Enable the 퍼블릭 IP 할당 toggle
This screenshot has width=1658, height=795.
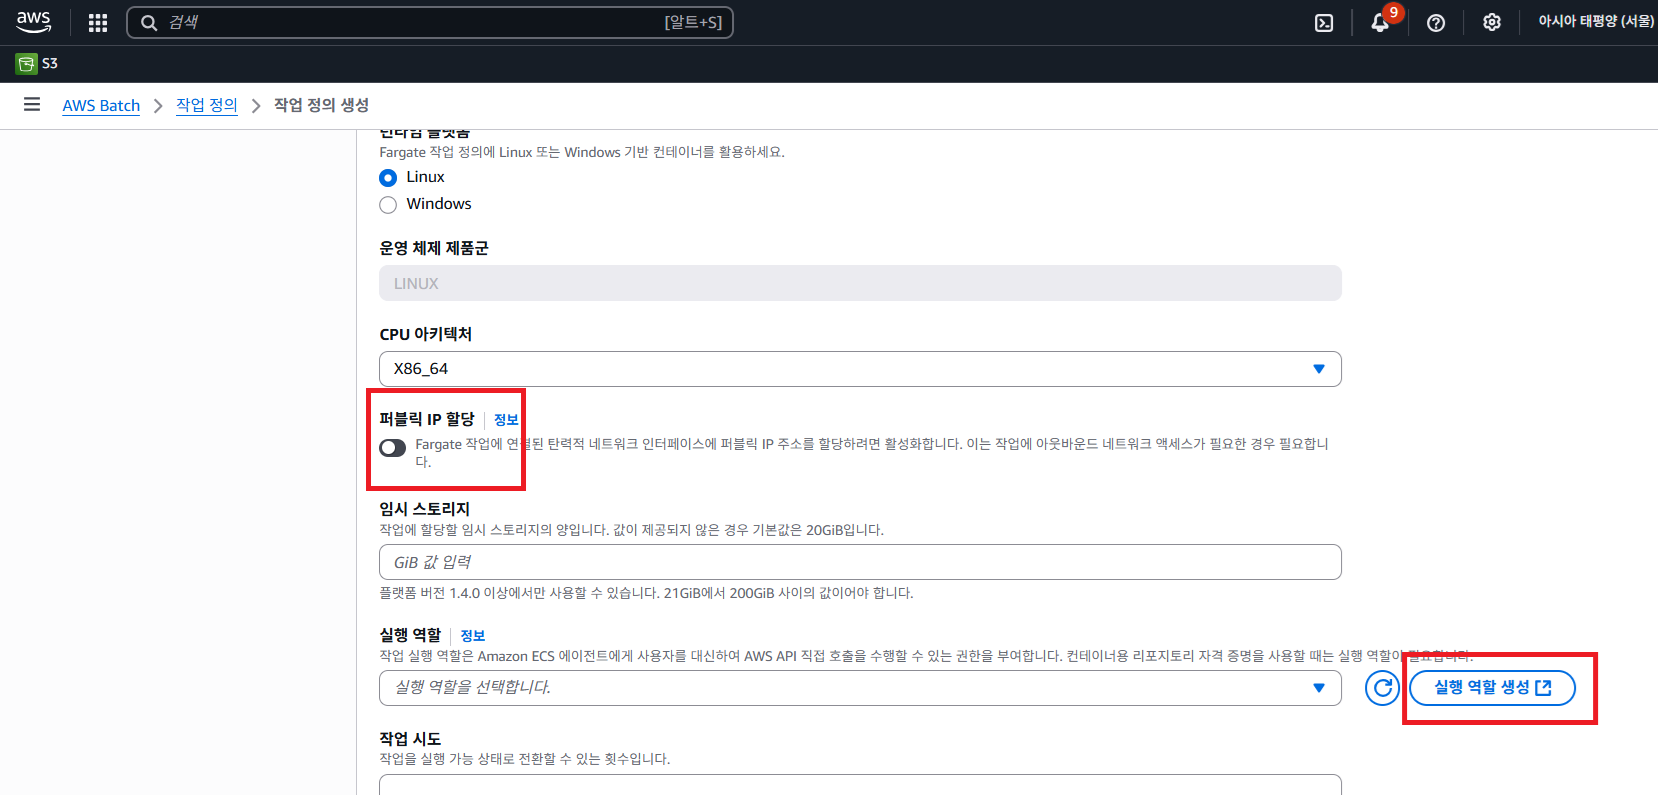pos(393,448)
